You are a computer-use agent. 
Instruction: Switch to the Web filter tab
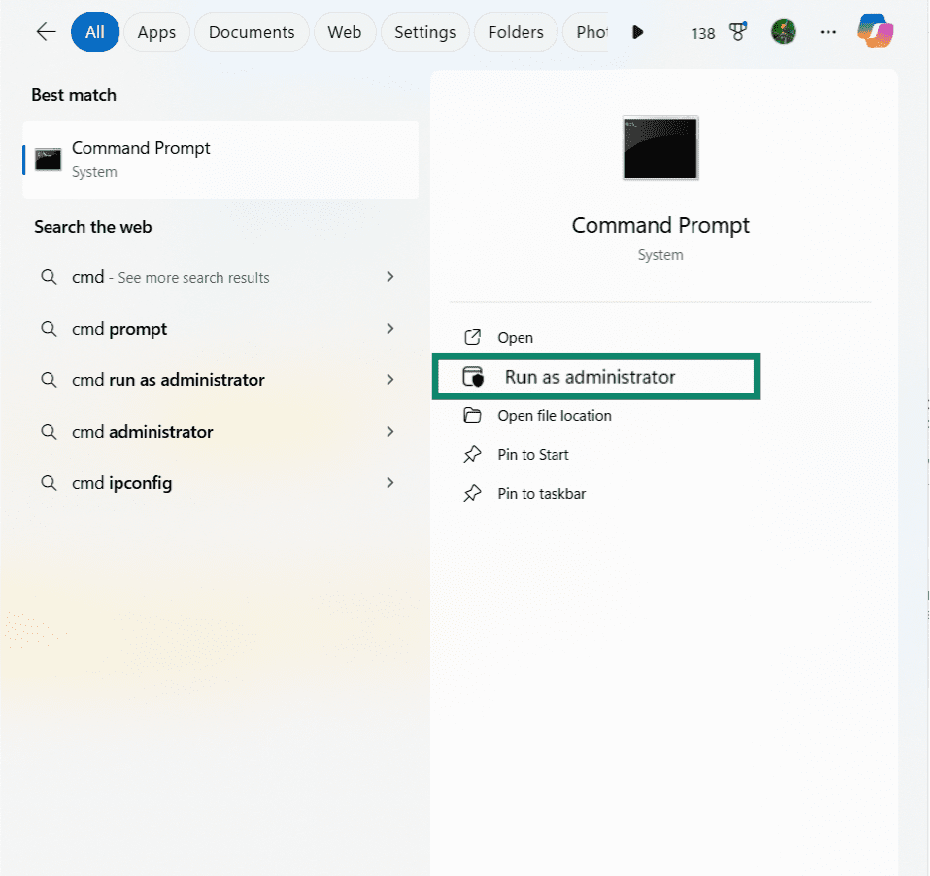tap(344, 32)
